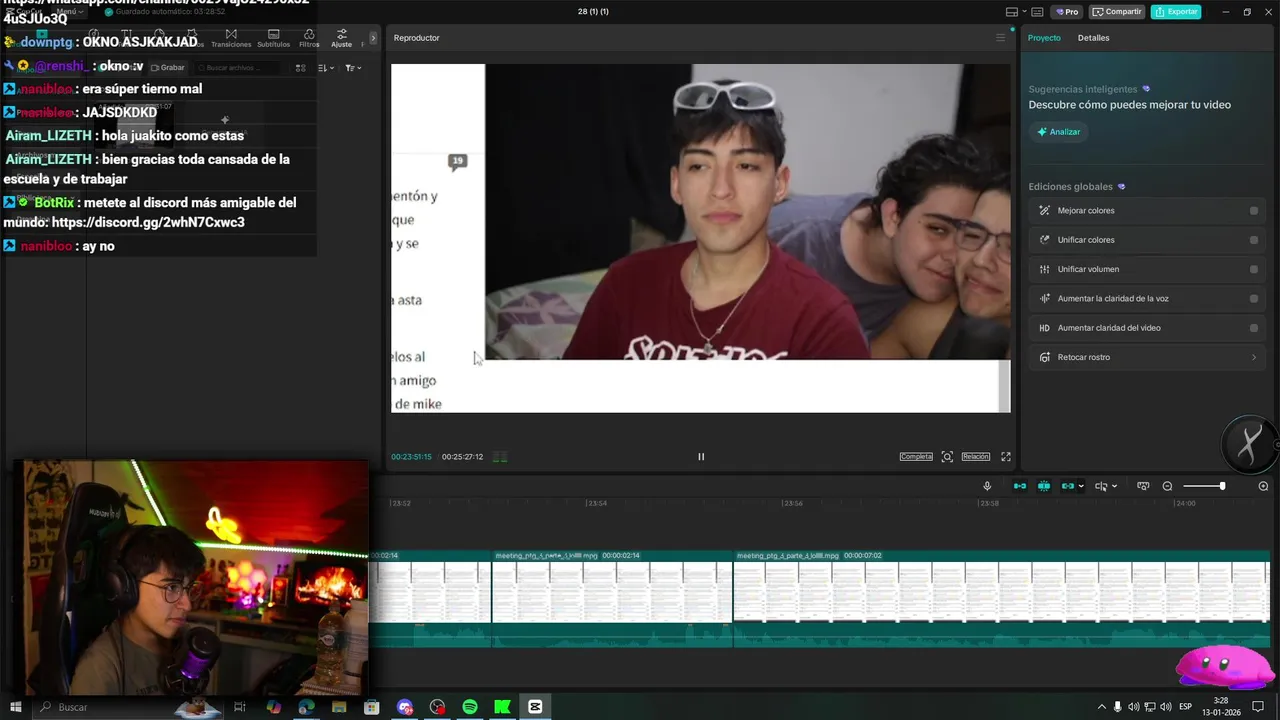Open Task View on the taskbar
Viewport: 1280px width, 720px height.
[x=240, y=707]
